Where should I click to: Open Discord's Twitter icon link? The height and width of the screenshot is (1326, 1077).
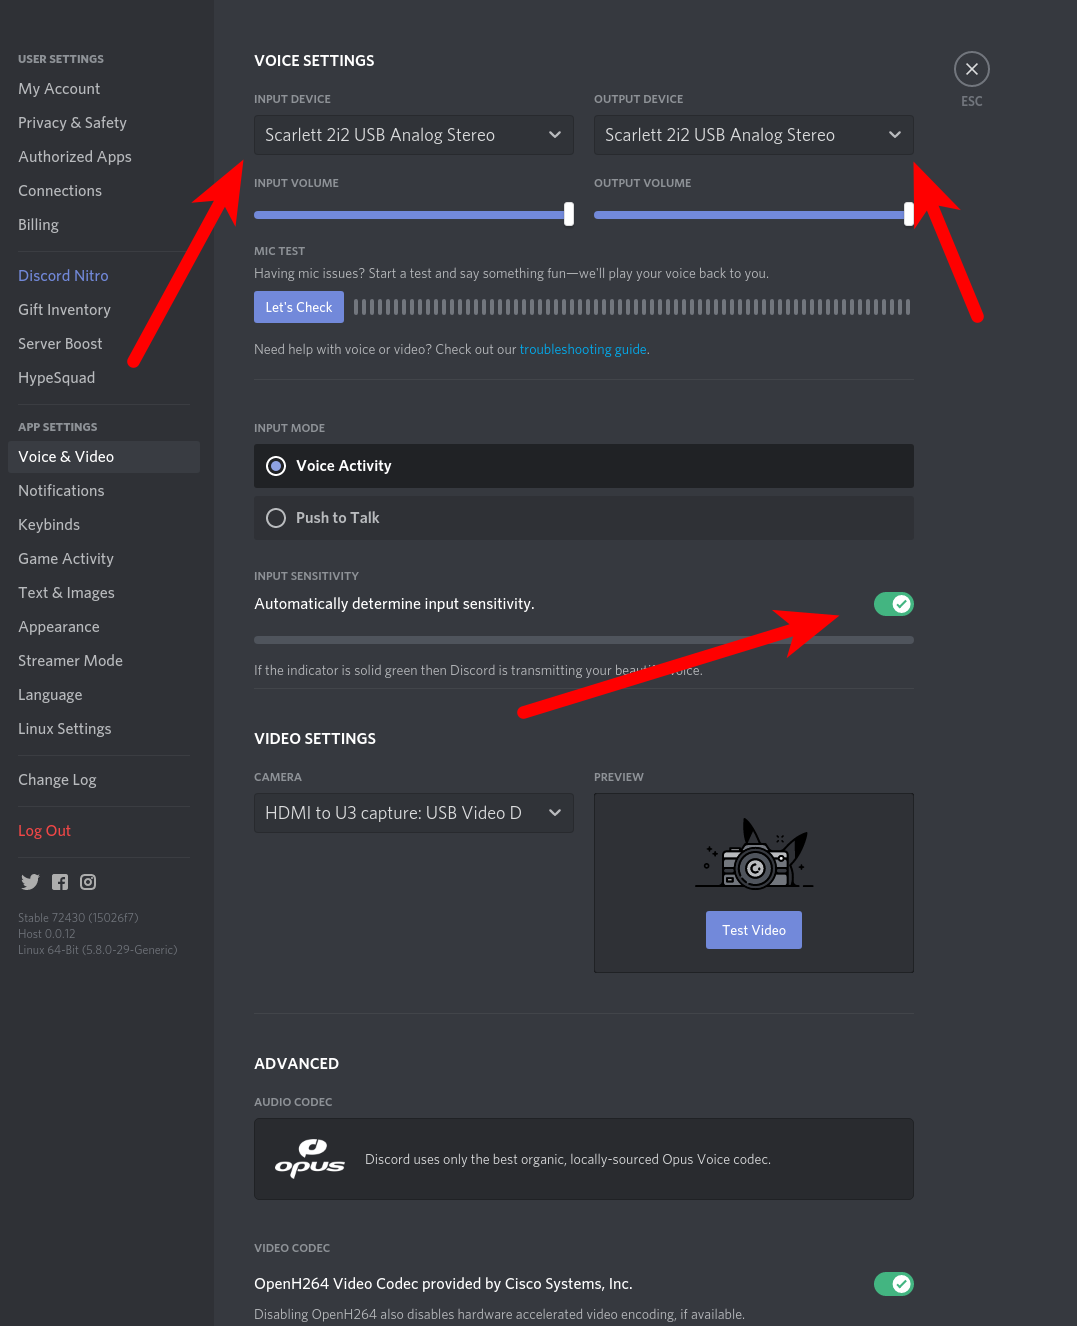(x=30, y=882)
